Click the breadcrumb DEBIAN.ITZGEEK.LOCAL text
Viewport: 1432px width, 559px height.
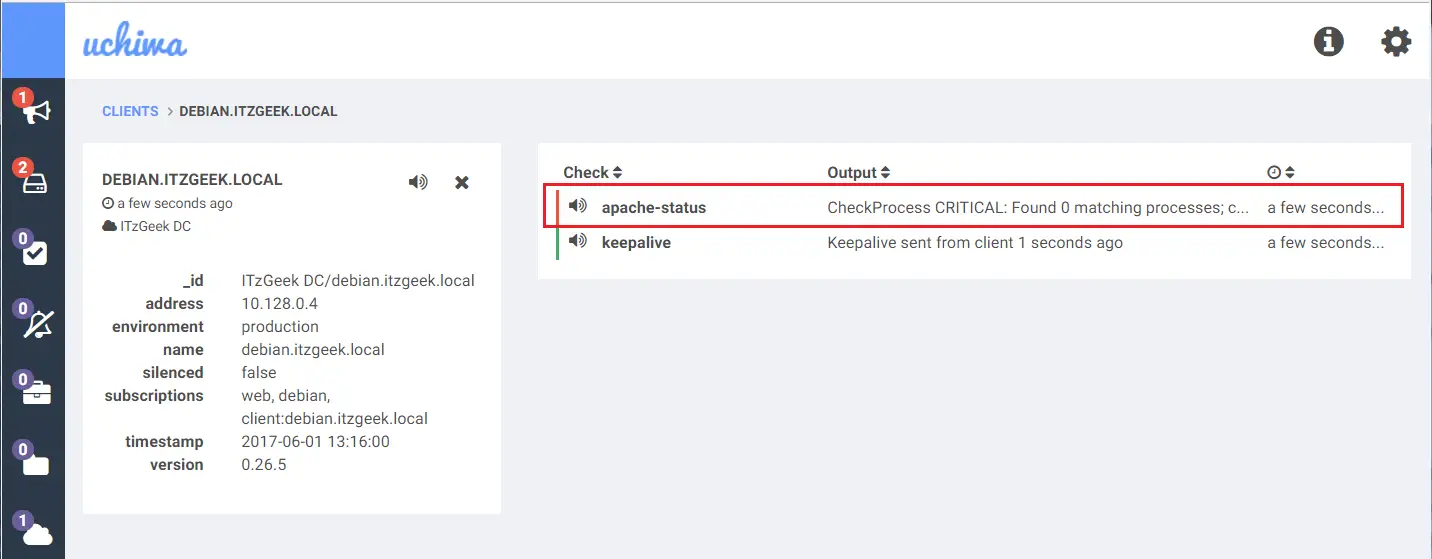click(258, 111)
